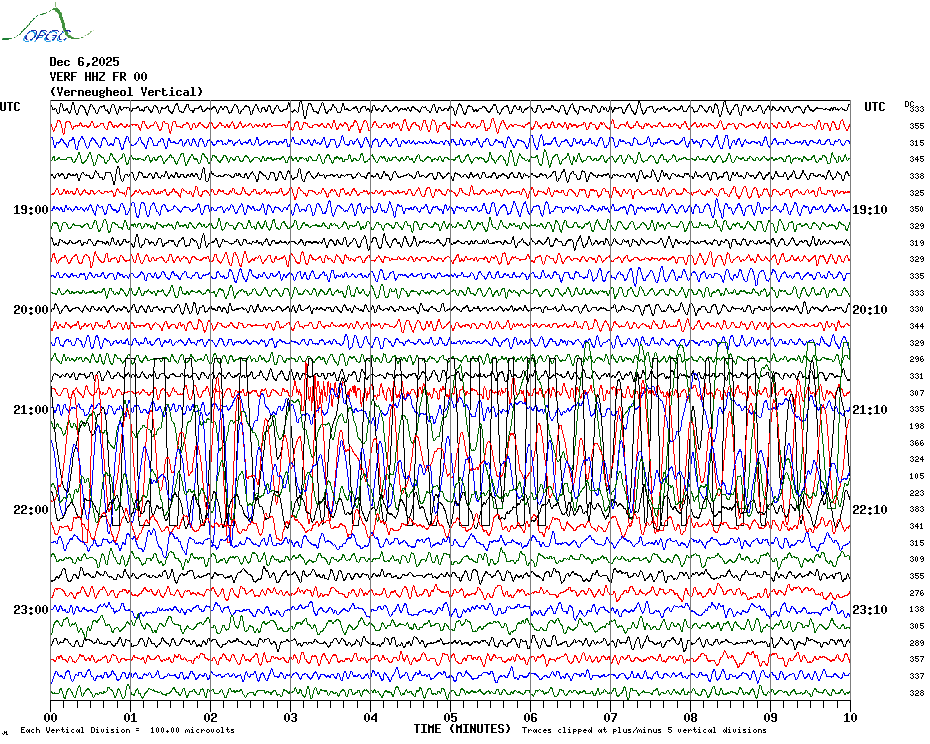Click the 23:00 time marker on left axis
The image size is (930, 744).
30,610
